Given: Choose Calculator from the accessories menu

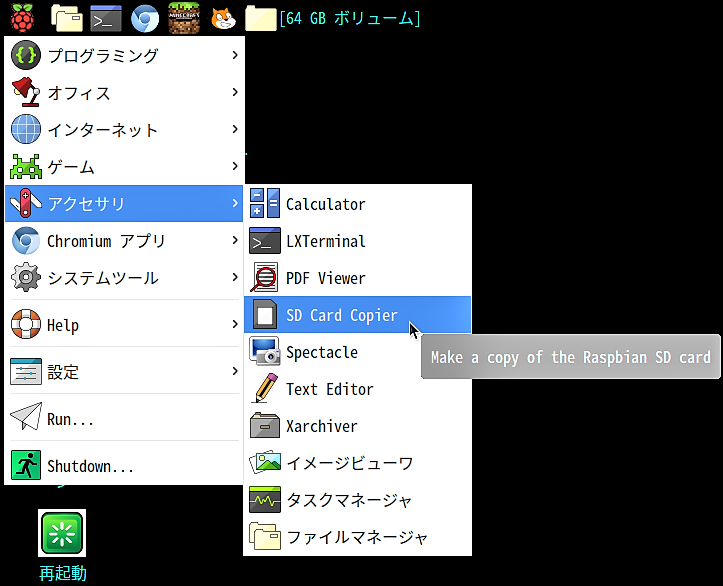Looking at the screenshot, I should [357, 203].
